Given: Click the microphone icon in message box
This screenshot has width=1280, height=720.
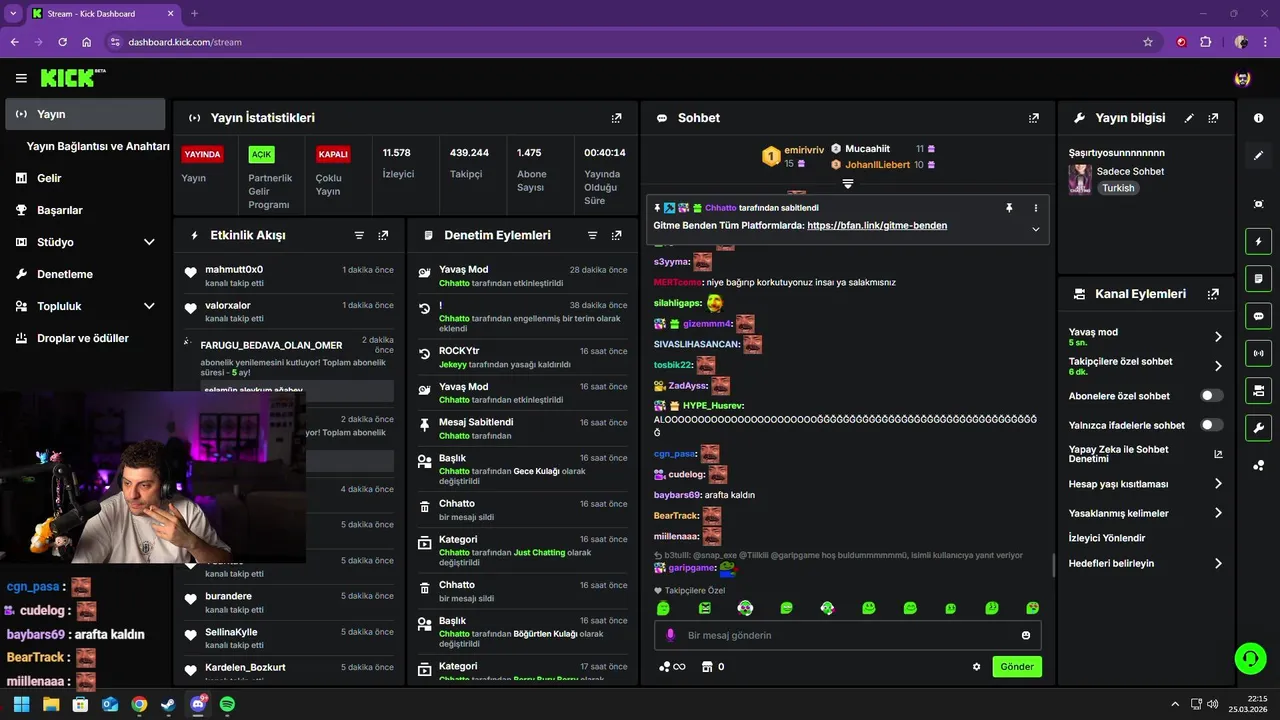Looking at the screenshot, I should pyautogui.click(x=670, y=635).
